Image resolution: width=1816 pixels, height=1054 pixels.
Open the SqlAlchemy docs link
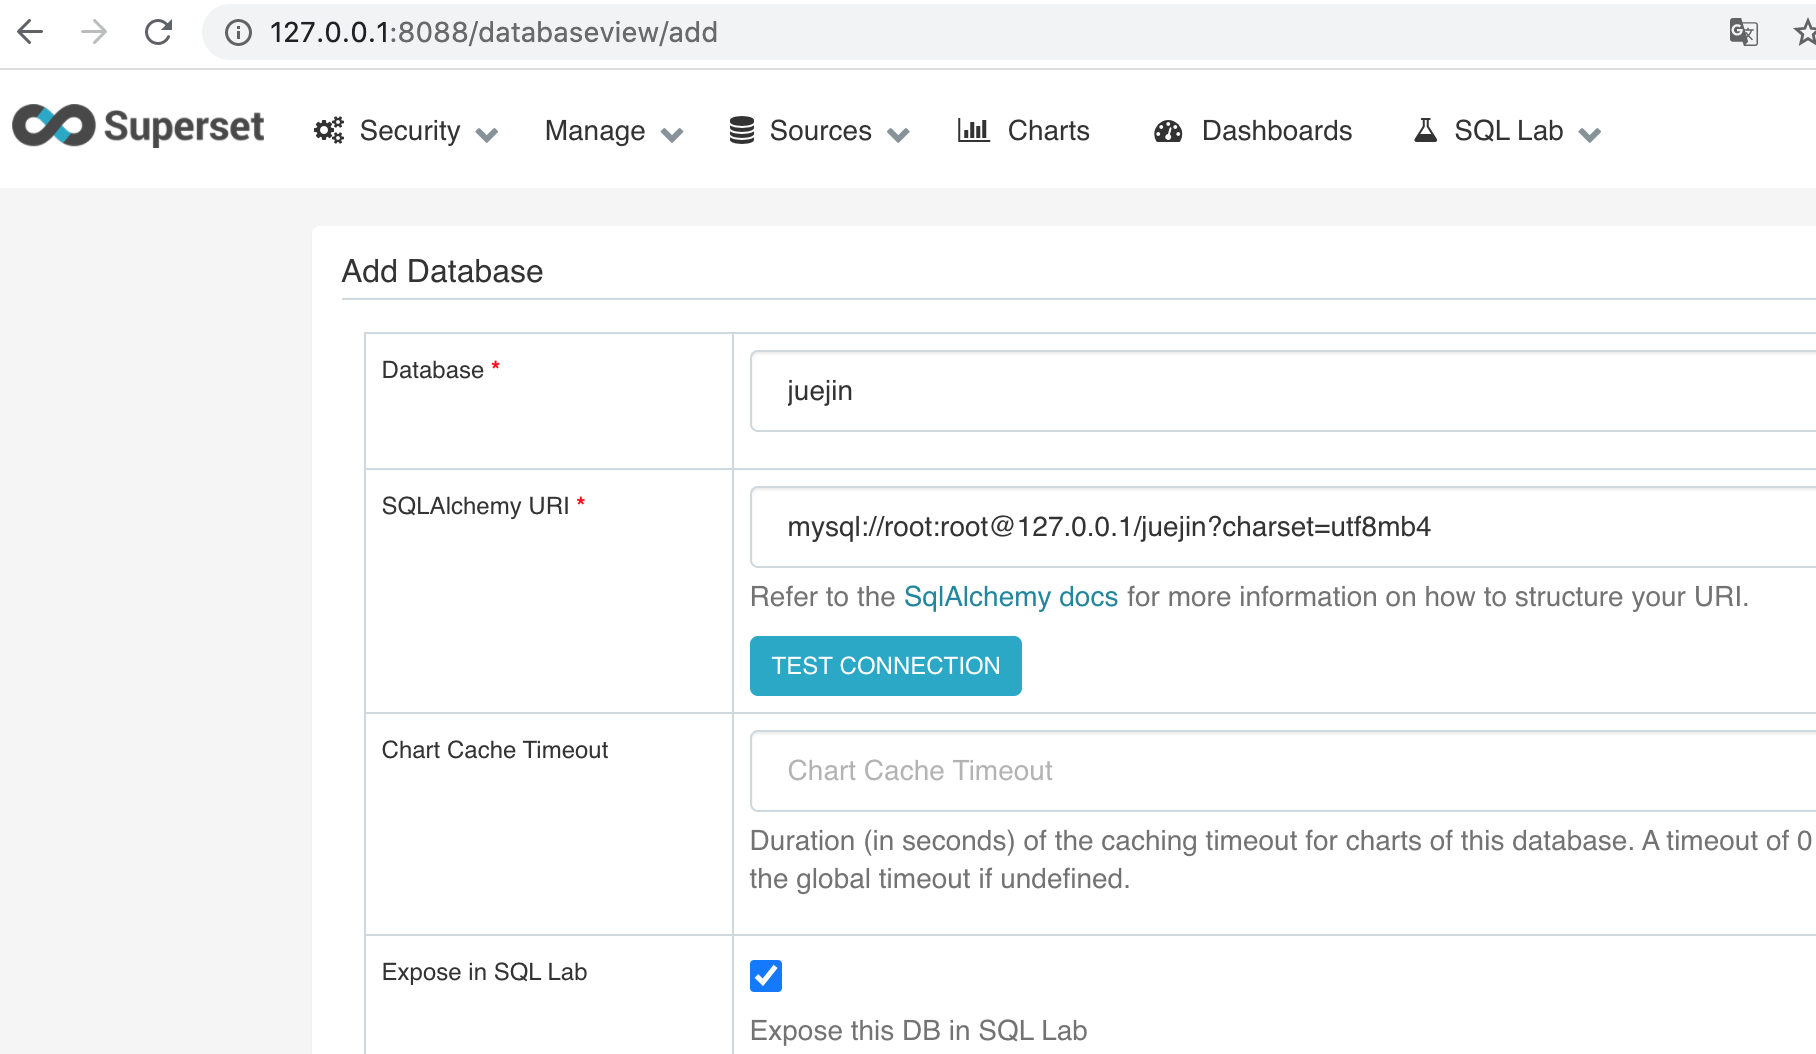(1010, 597)
